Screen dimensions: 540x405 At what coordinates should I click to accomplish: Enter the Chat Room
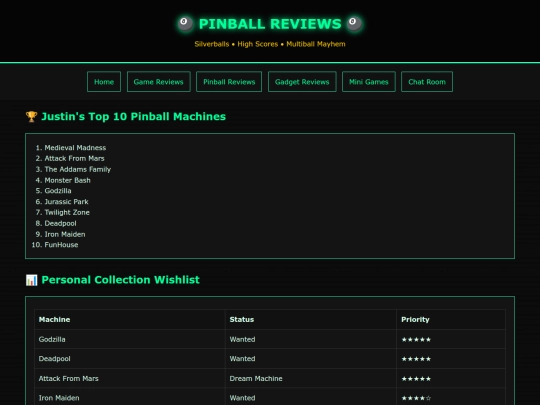[427, 82]
